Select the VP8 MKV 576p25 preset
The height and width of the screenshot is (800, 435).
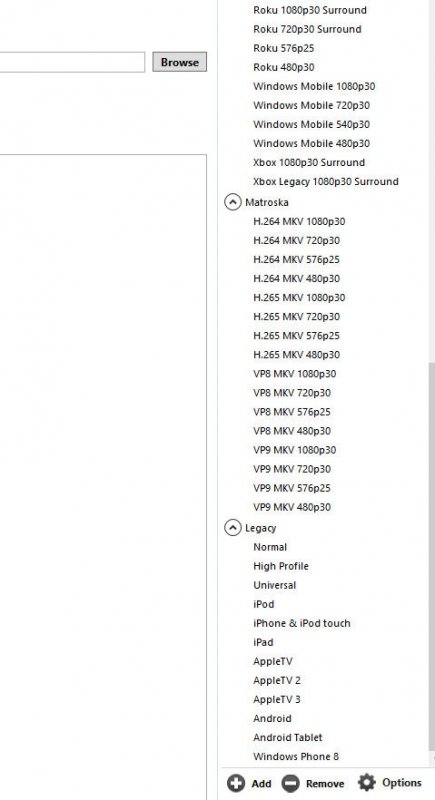[x=292, y=412]
